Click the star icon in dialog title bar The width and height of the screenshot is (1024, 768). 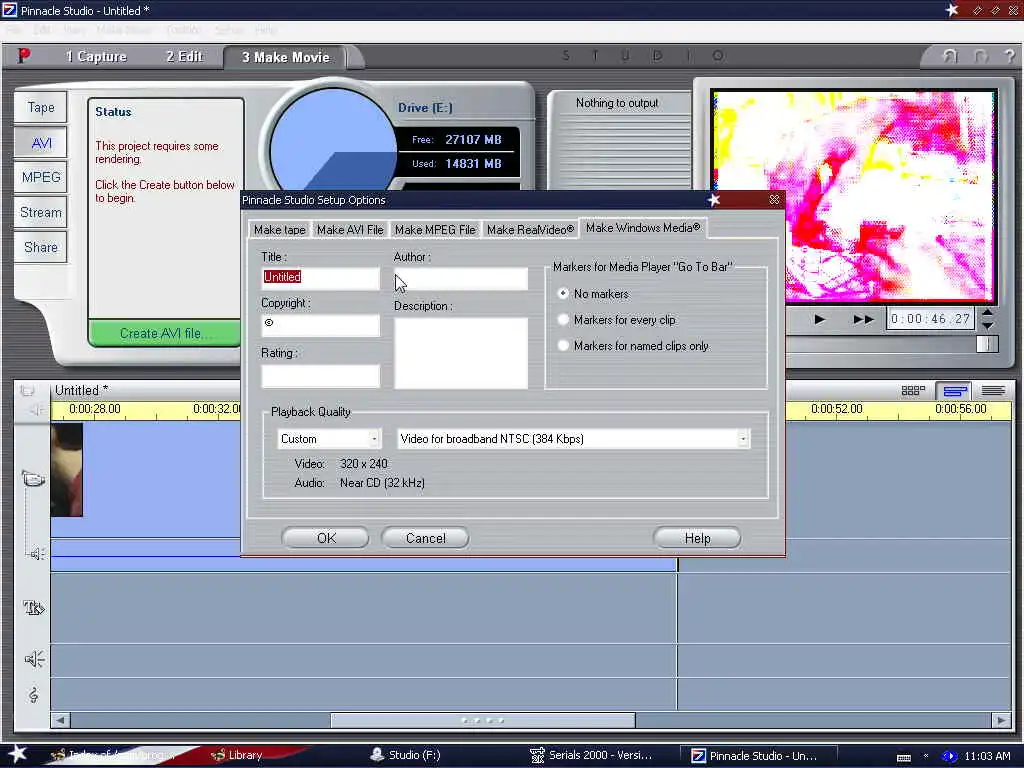pos(714,200)
